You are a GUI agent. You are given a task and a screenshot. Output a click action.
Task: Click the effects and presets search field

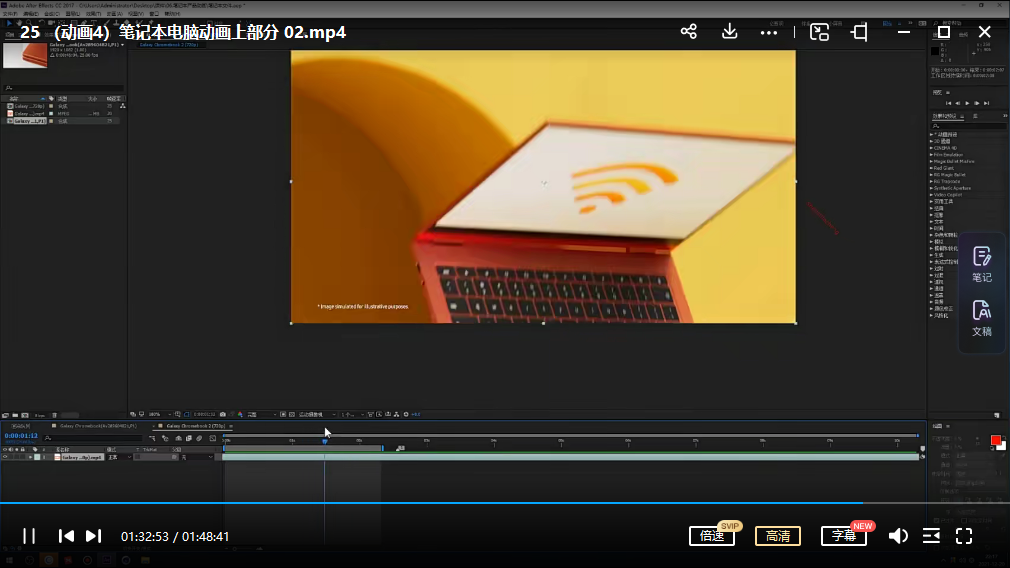(968, 126)
